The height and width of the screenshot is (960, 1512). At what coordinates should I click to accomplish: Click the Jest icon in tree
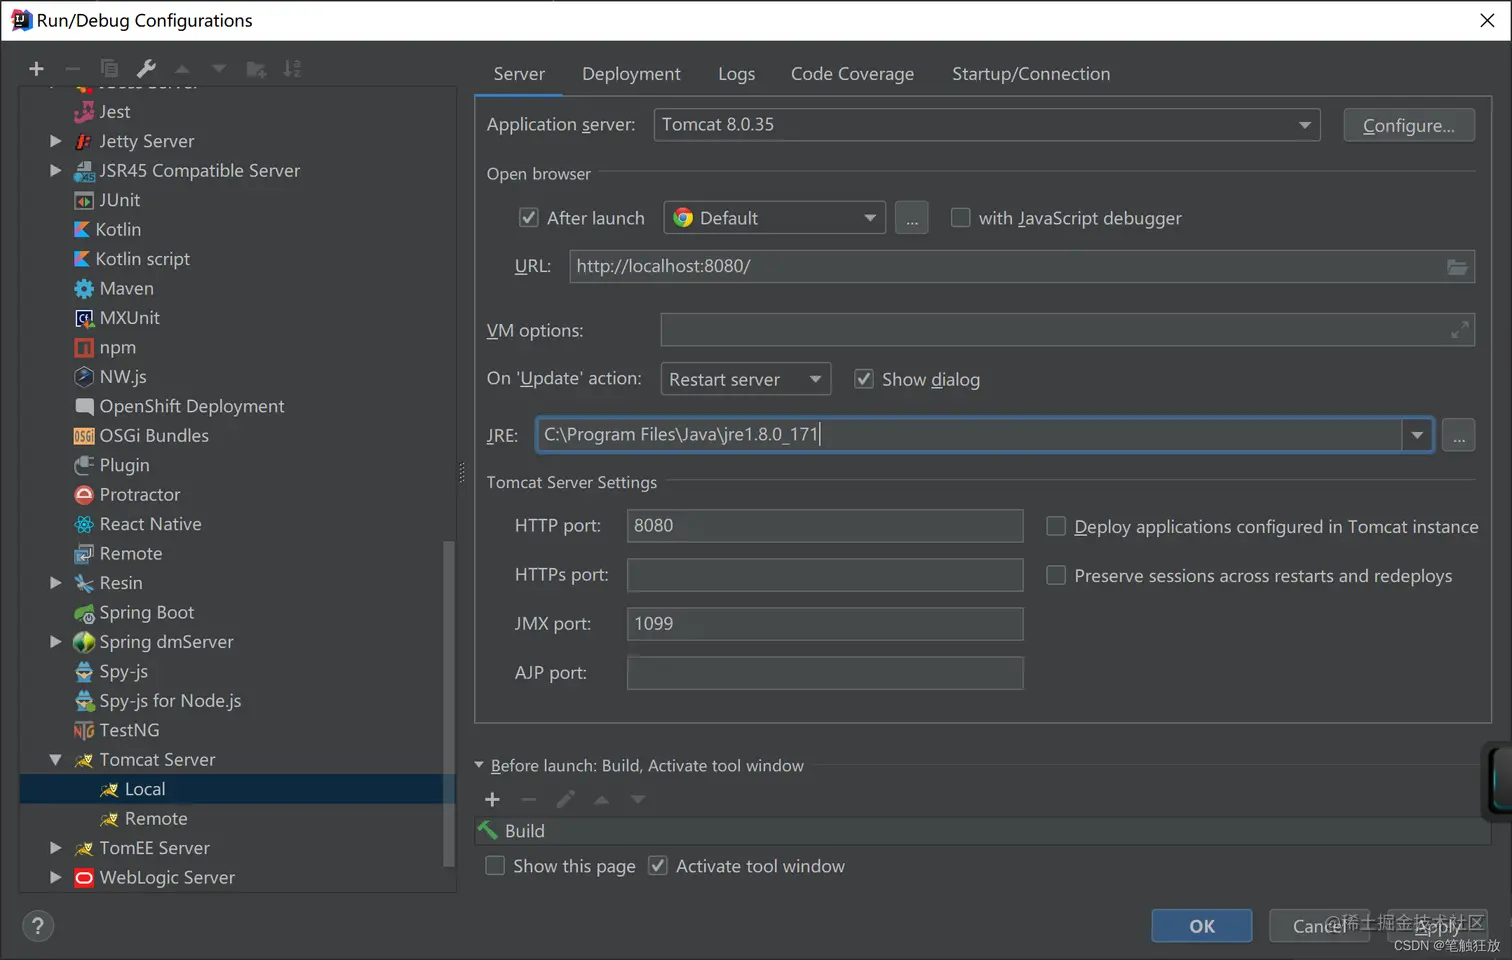pos(85,112)
